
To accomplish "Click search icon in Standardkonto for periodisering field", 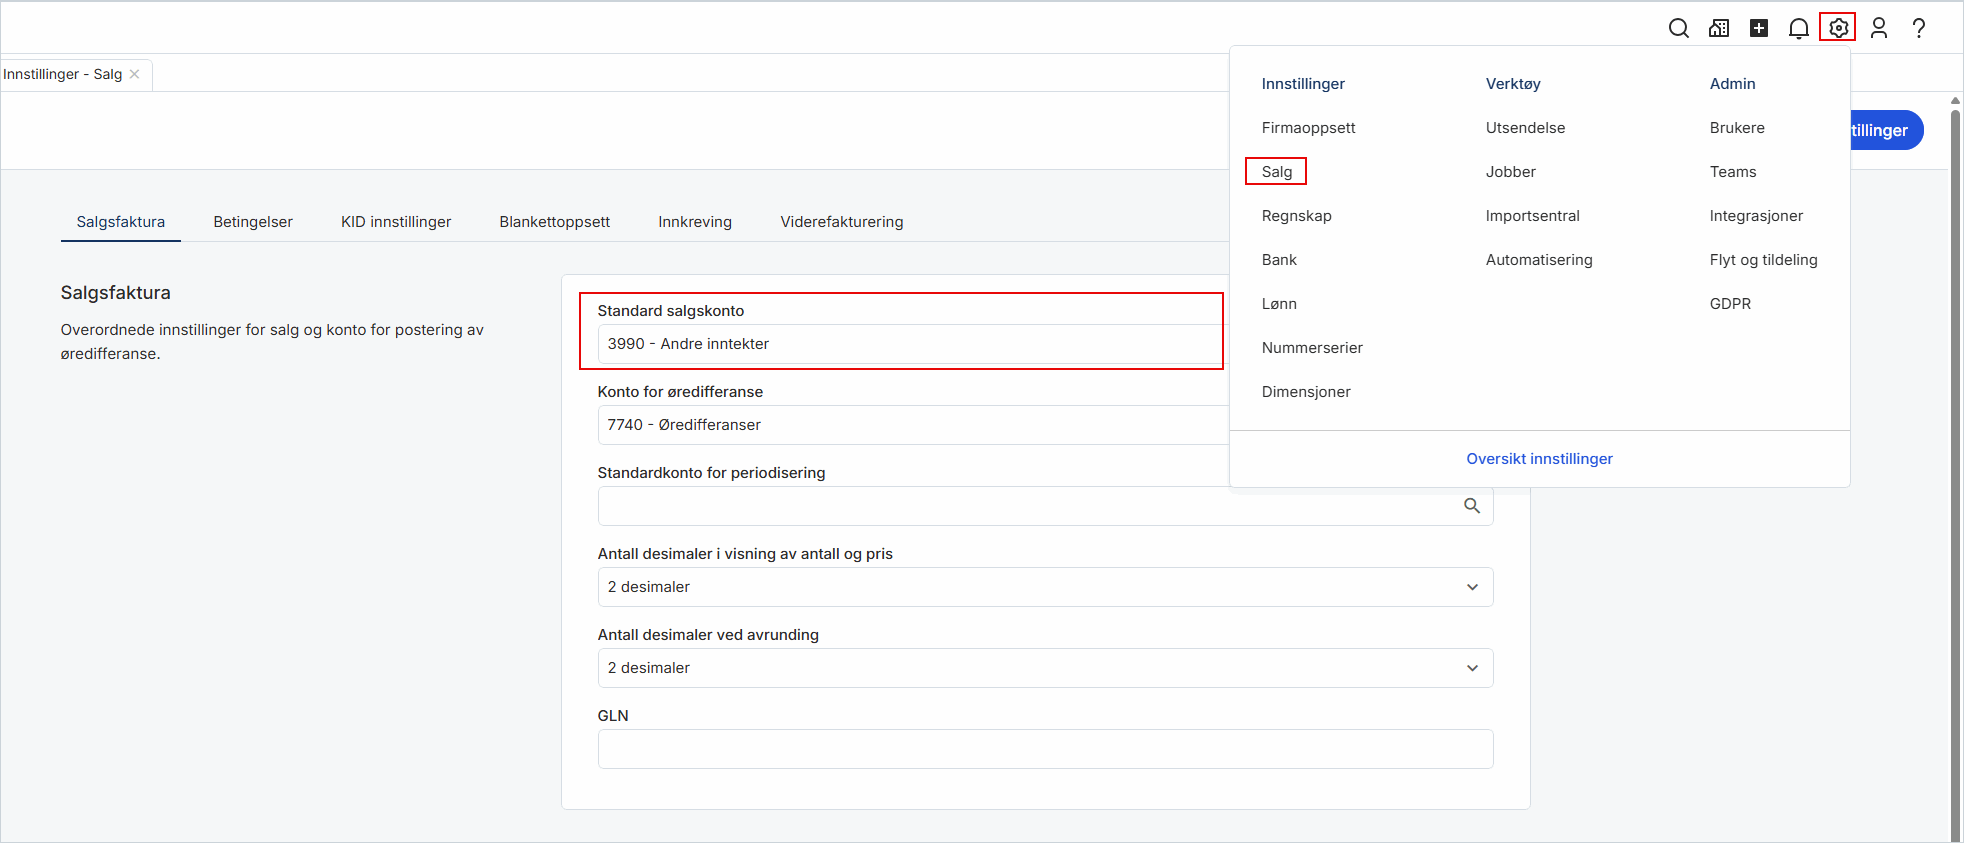I will pos(1472,506).
